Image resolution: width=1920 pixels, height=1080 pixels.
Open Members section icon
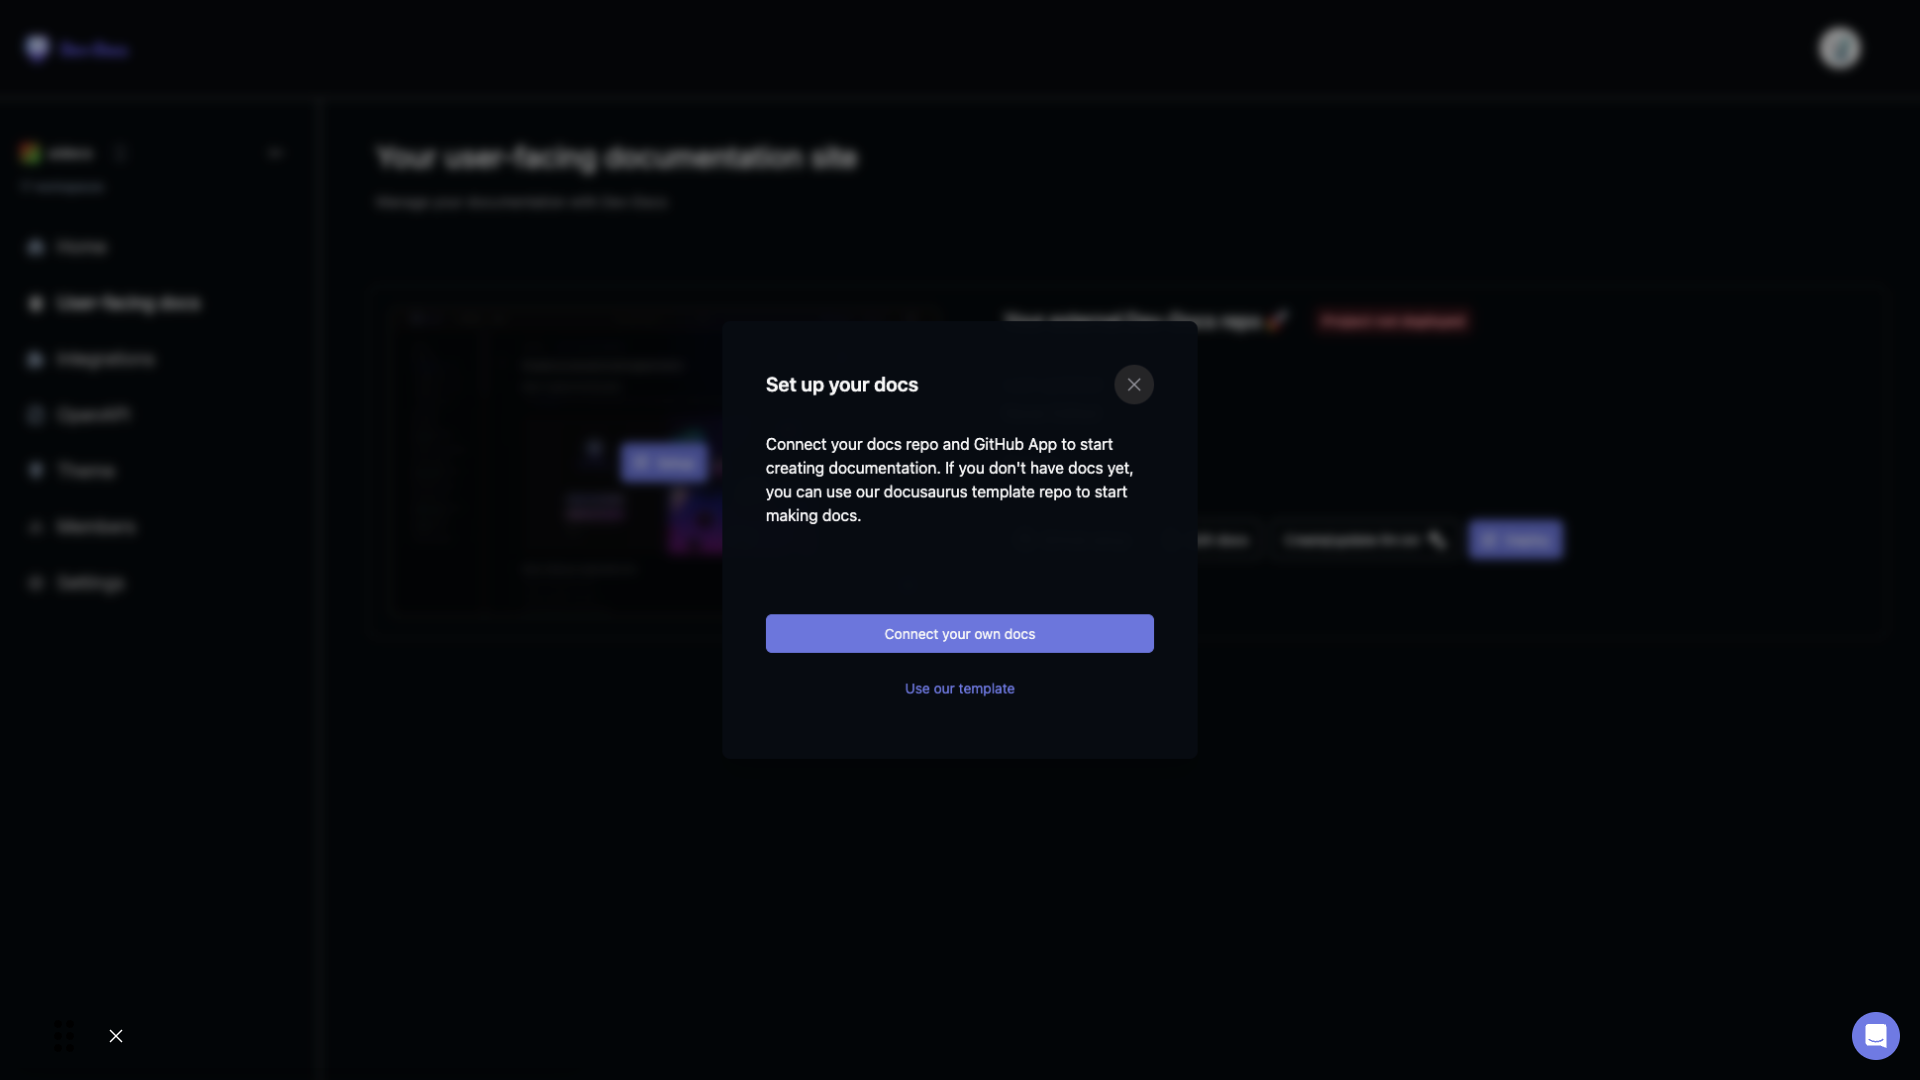click(x=36, y=526)
